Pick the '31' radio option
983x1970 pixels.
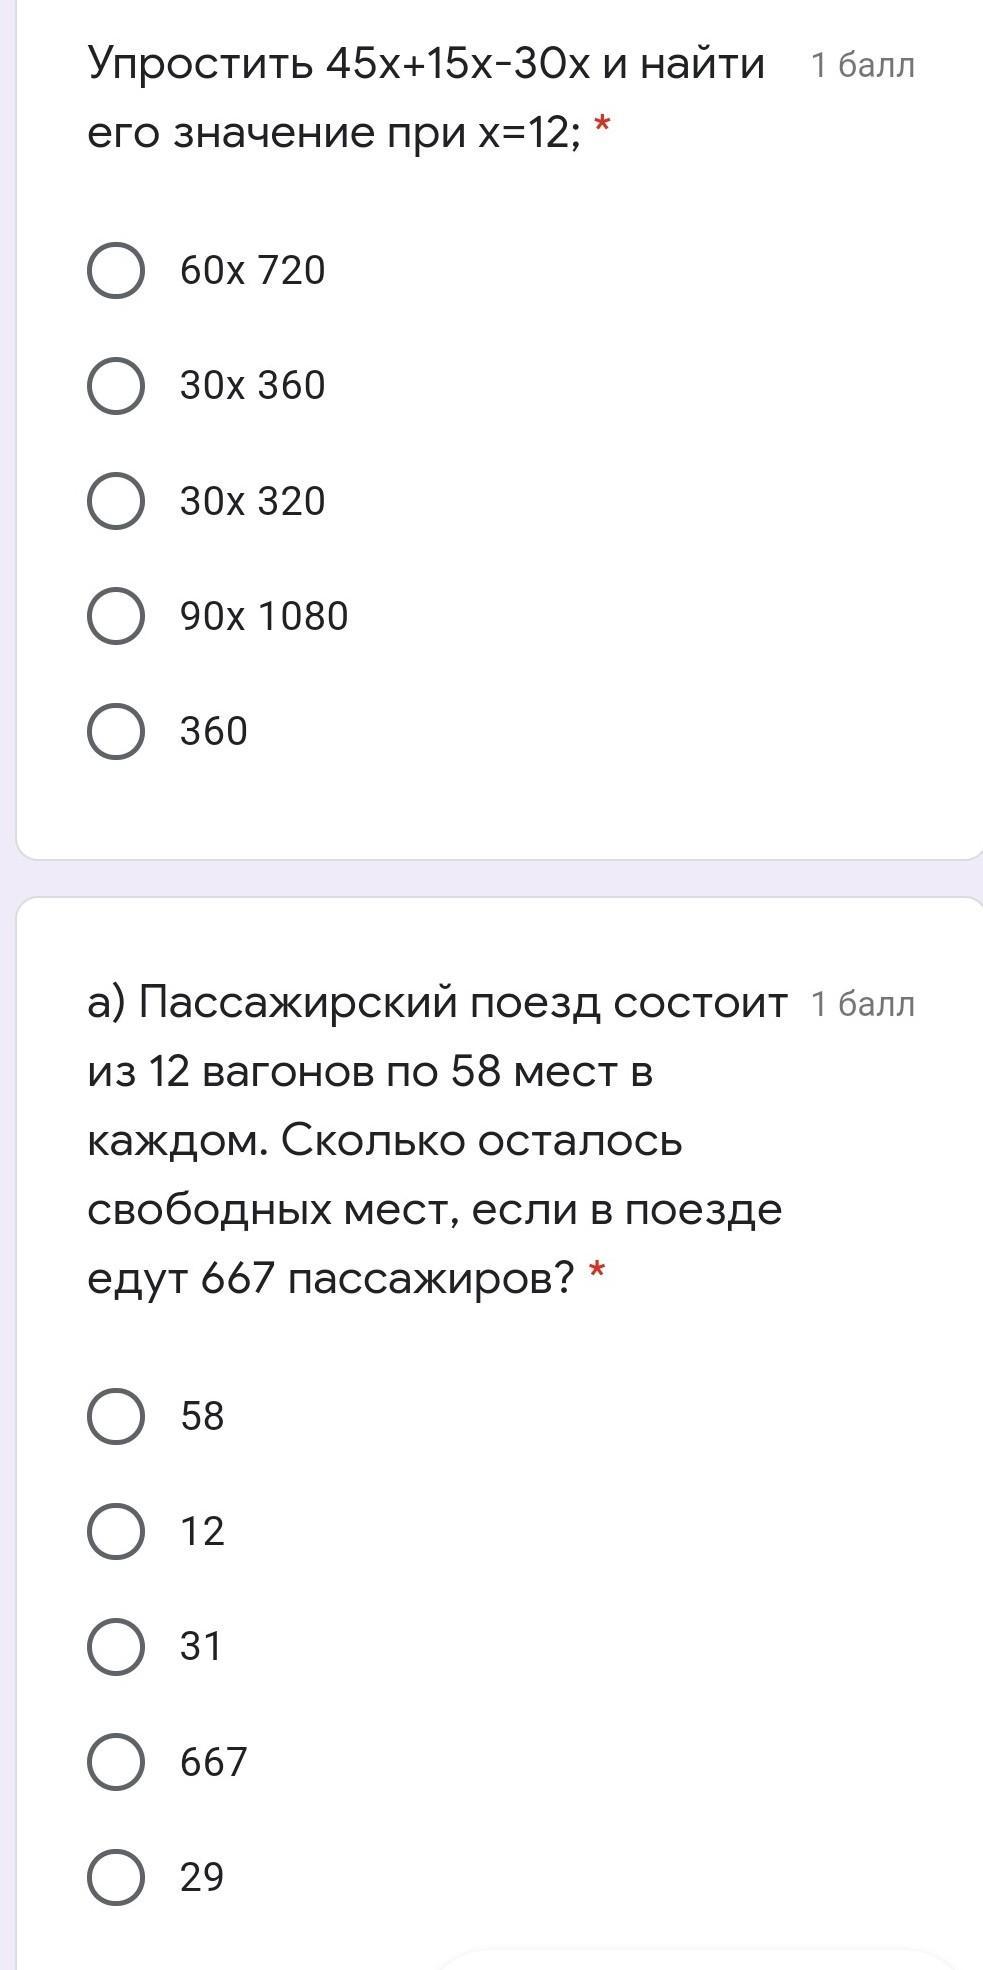click(116, 1646)
